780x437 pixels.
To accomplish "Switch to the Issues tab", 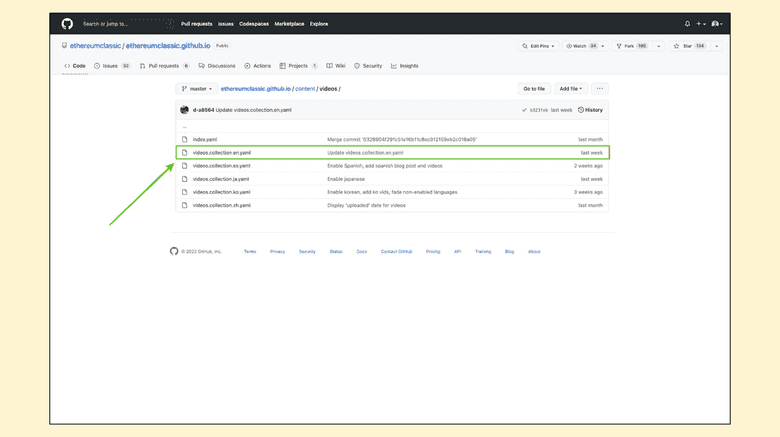I will (x=112, y=66).
